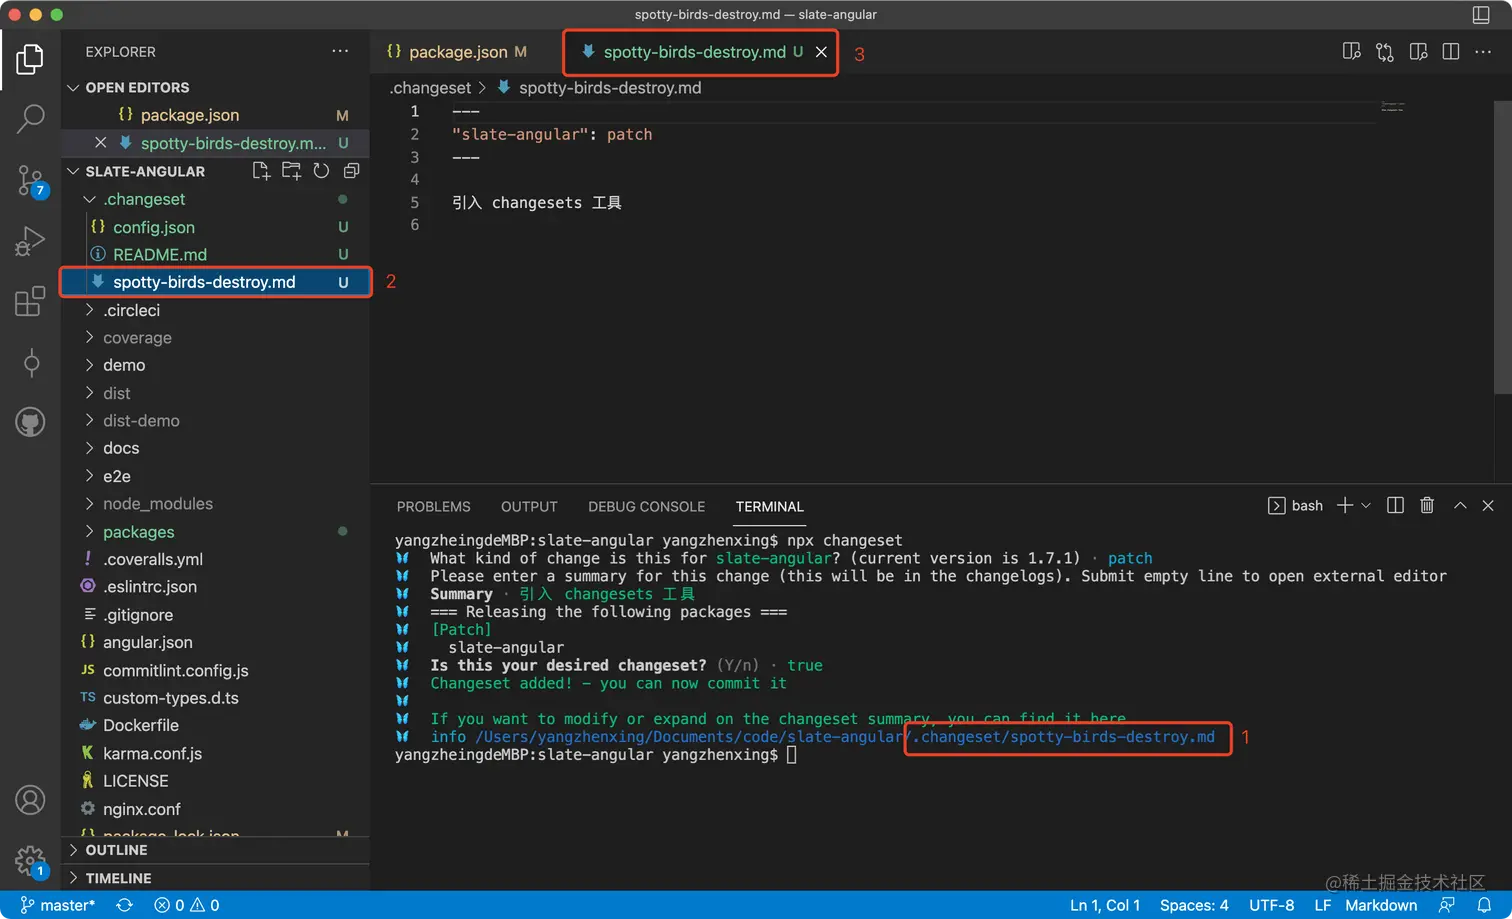Click the open preview icon in editor toolbar
Viewport: 1512px width, 919px height.
pyautogui.click(x=1418, y=52)
